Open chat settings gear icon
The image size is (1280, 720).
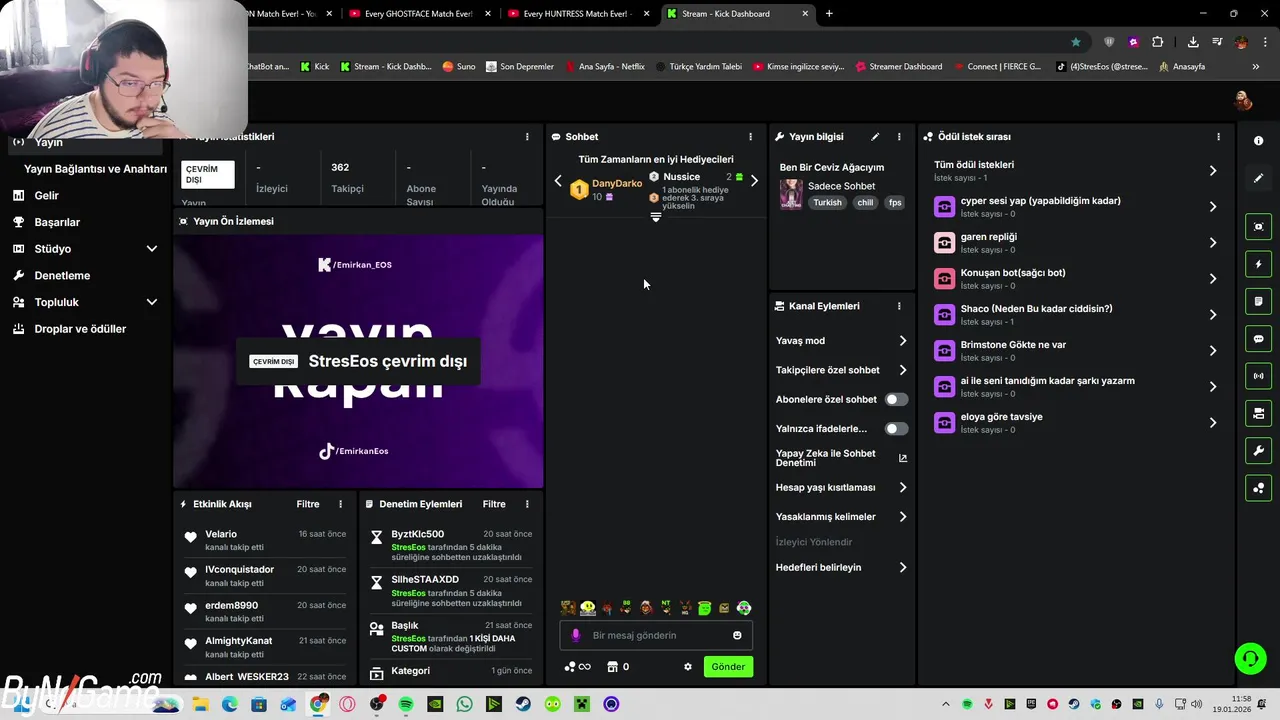(x=688, y=667)
